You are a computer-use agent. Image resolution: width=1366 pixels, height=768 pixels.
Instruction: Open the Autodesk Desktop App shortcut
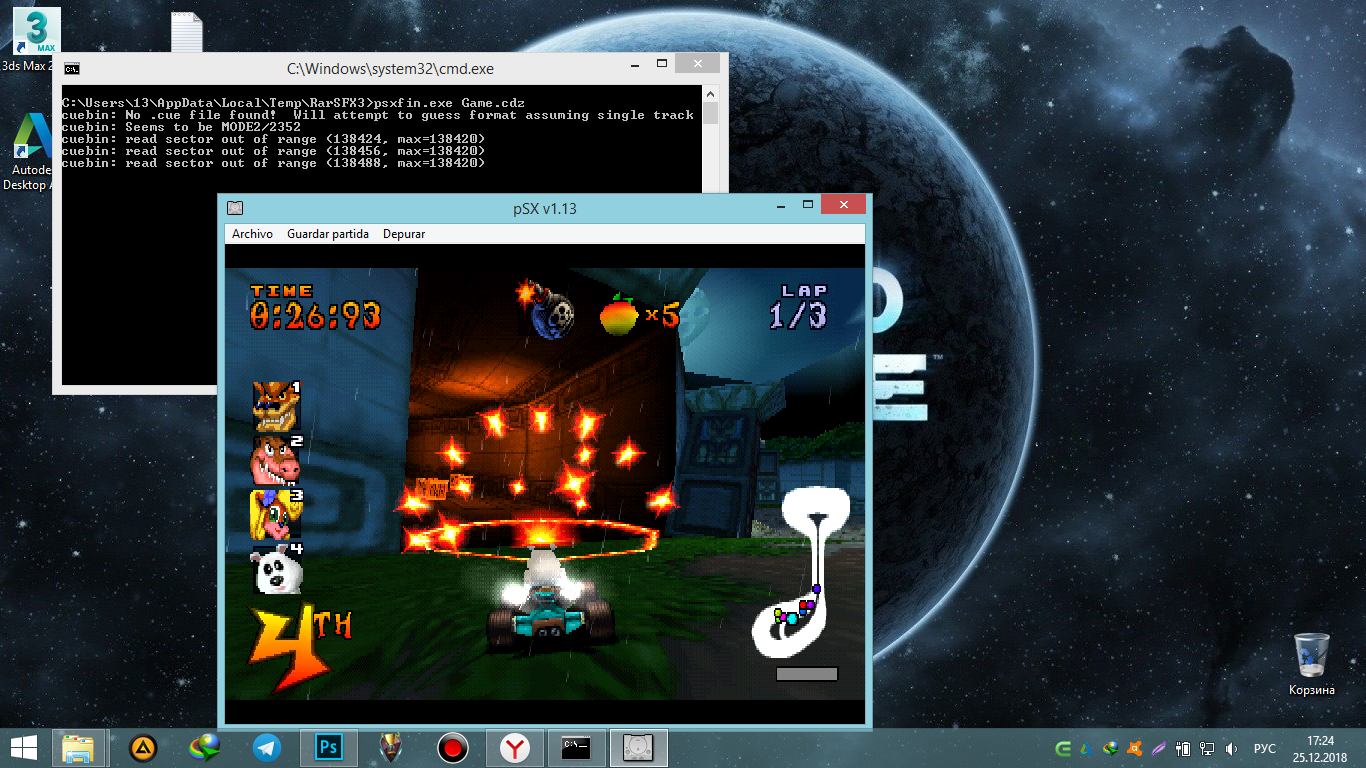(30, 151)
